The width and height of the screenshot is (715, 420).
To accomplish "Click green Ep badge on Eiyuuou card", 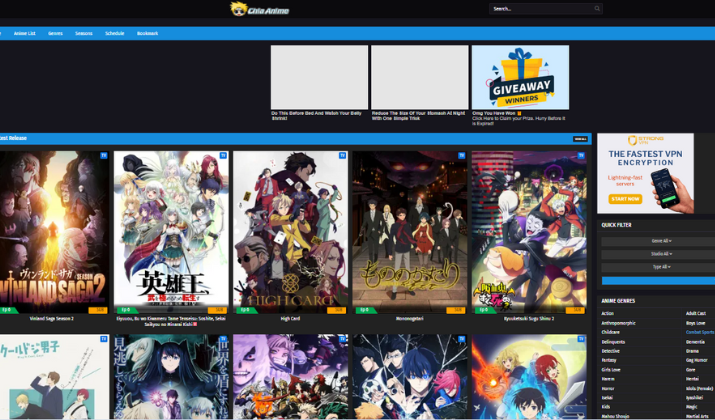I will 126,310.
